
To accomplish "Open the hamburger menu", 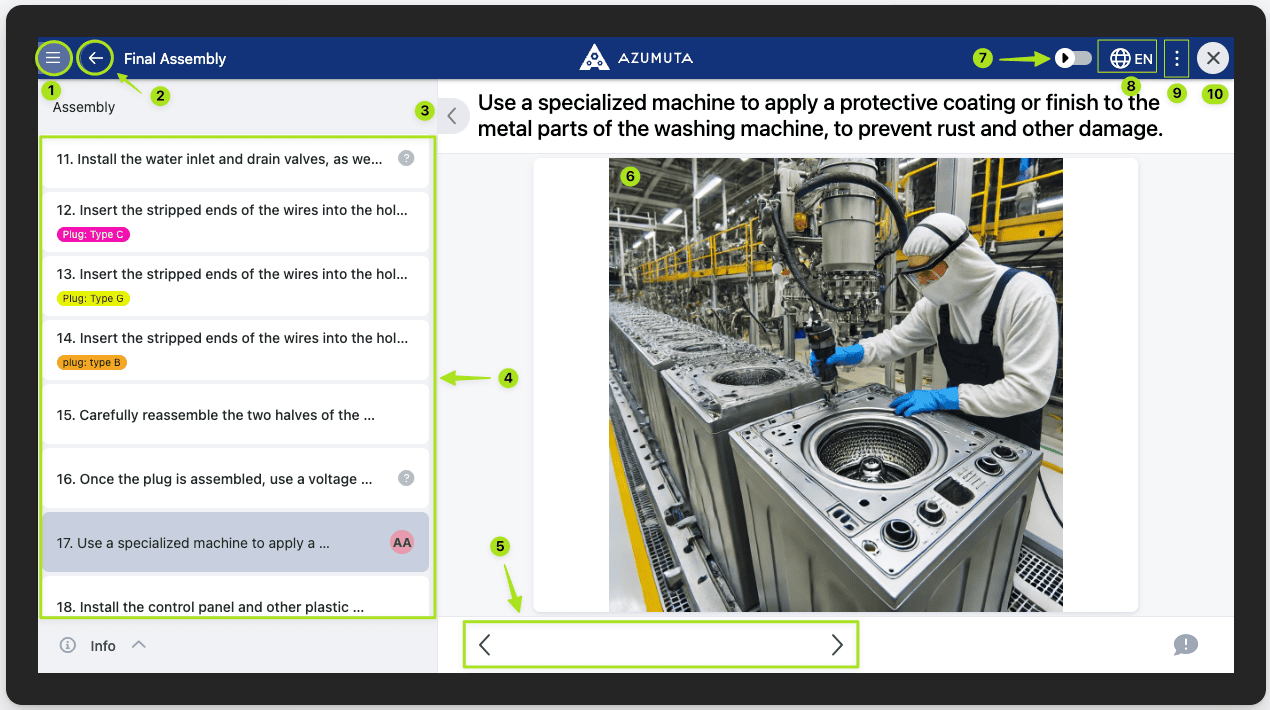I will click(53, 58).
